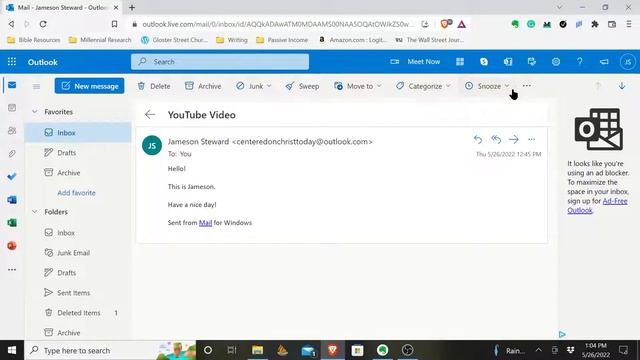The width and height of the screenshot is (640, 360).
Task: Open more actions for this message
Action: coord(531,140)
